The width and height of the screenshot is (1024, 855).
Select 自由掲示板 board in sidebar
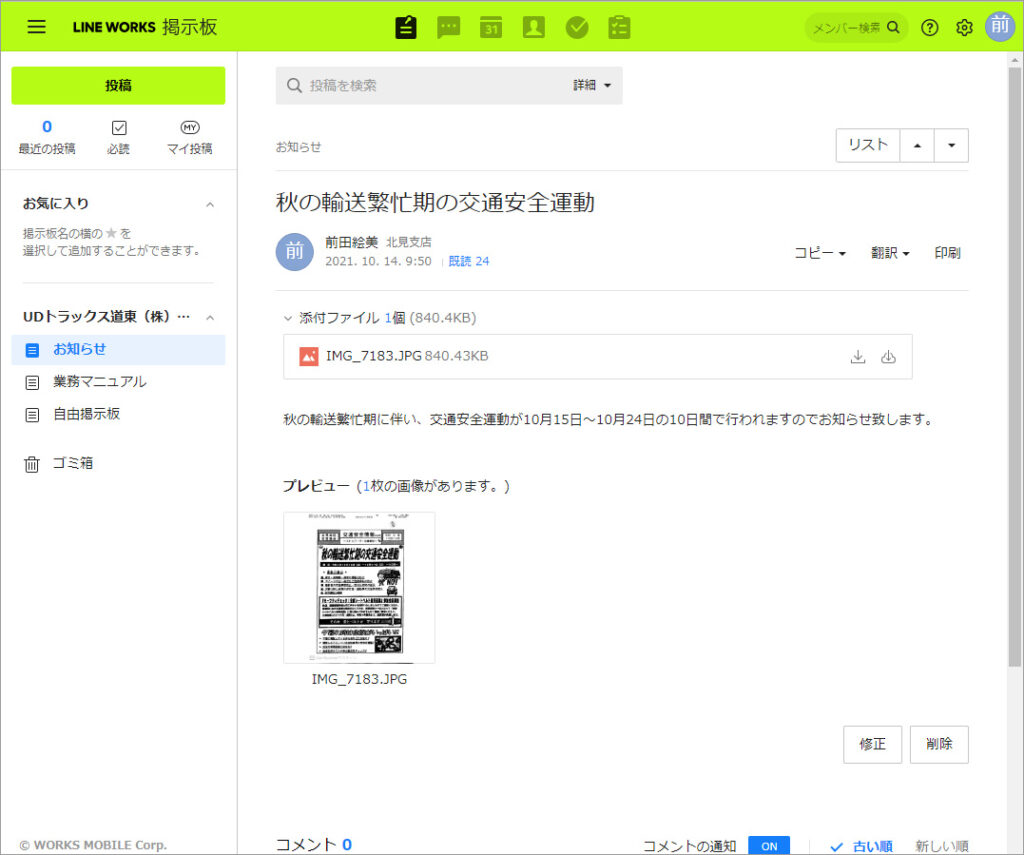[86, 413]
